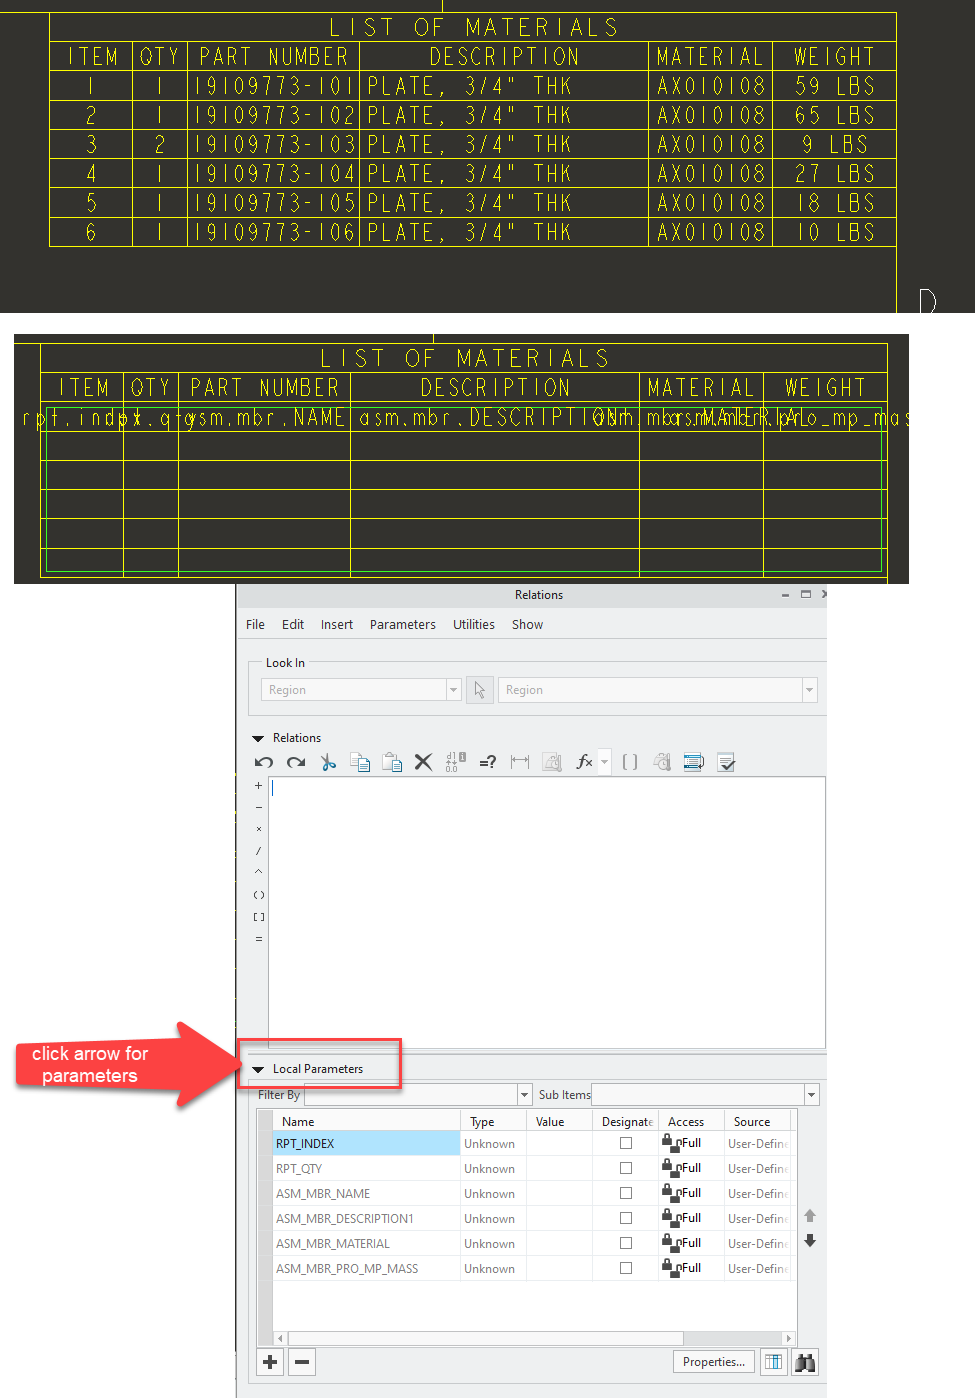Open the parameter search binoculars tool
Viewport: 975px width, 1398px height.
[x=805, y=1361]
